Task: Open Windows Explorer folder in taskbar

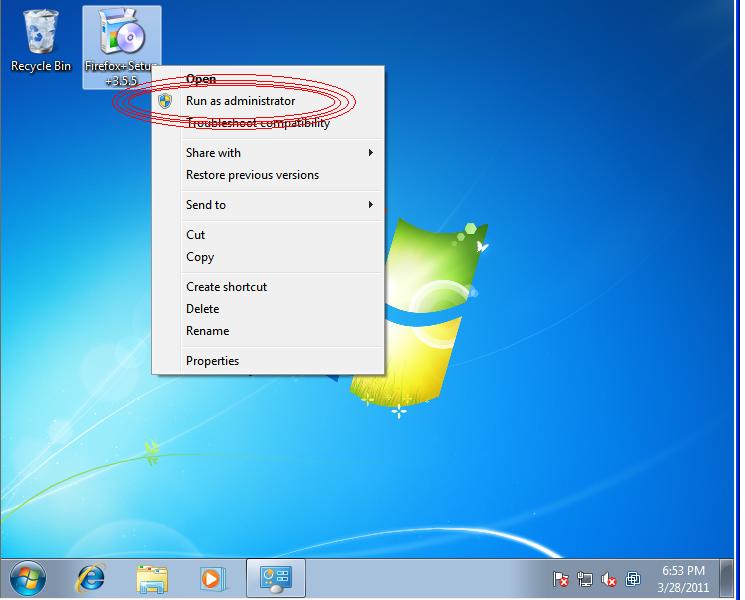Action: point(152,579)
